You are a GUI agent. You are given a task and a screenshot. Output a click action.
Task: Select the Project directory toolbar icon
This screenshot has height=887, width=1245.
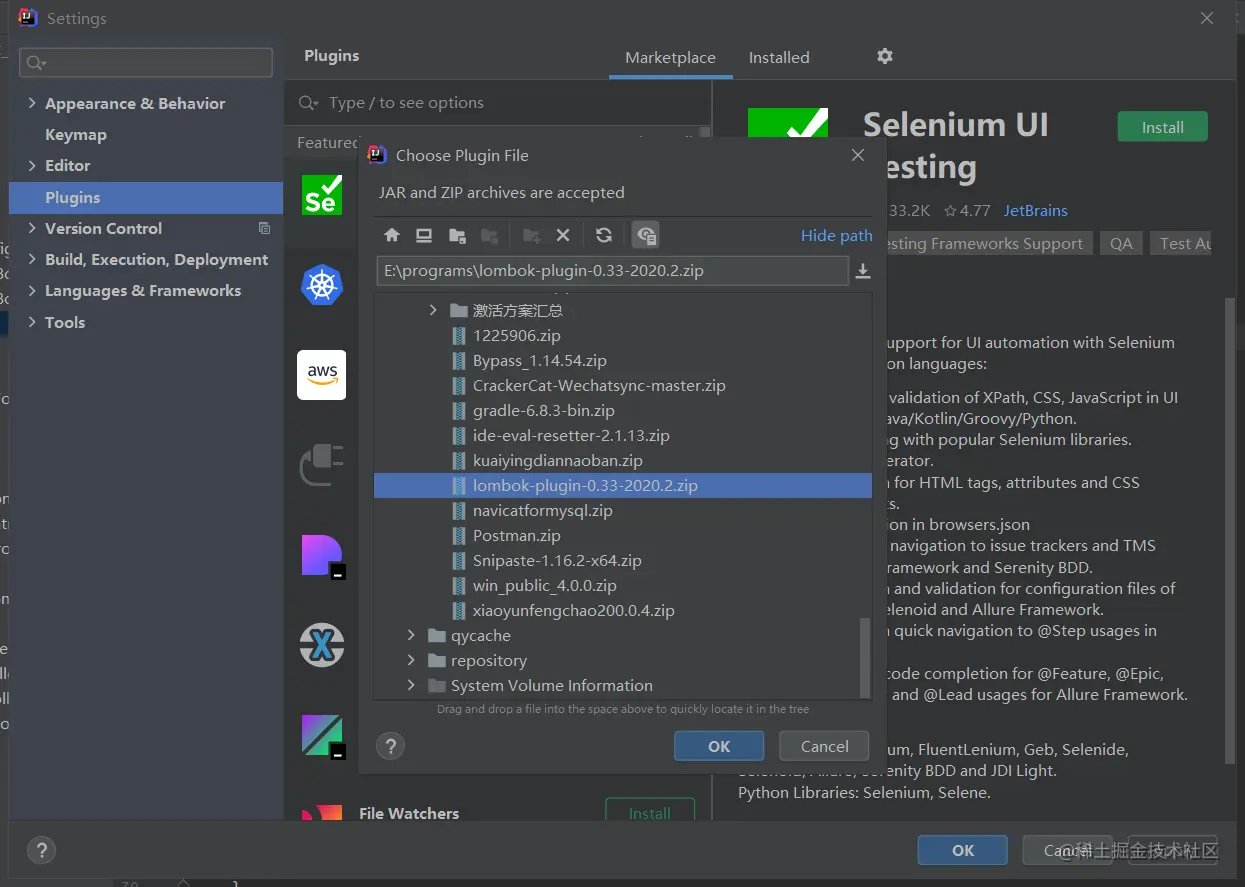457,235
